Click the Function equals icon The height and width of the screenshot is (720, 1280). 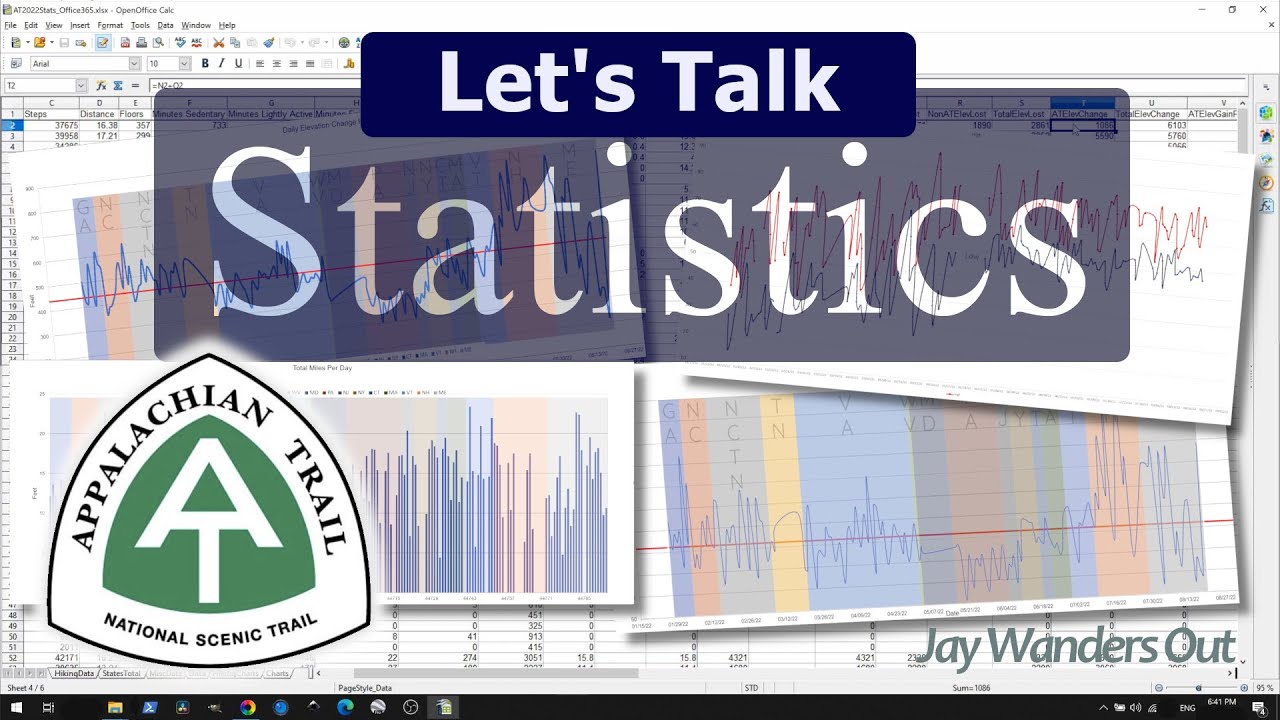coord(136,86)
